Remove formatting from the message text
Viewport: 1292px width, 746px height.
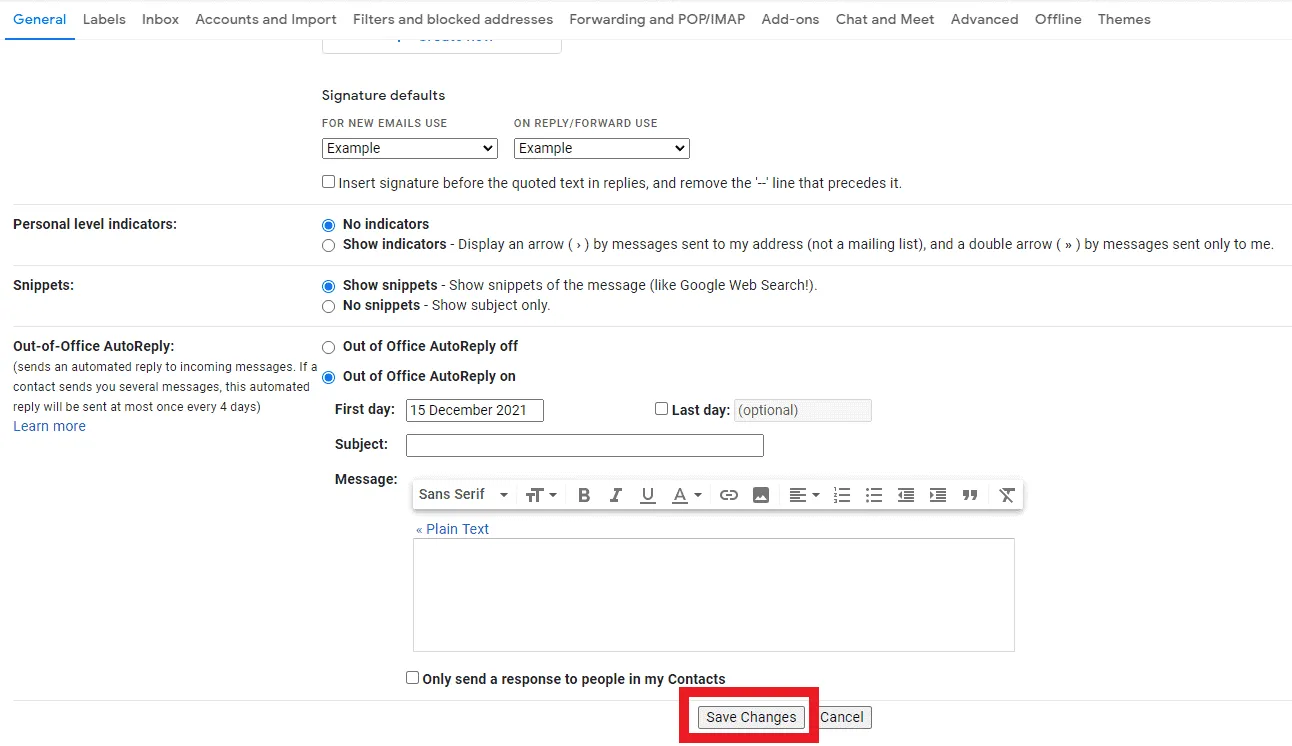point(1007,494)
